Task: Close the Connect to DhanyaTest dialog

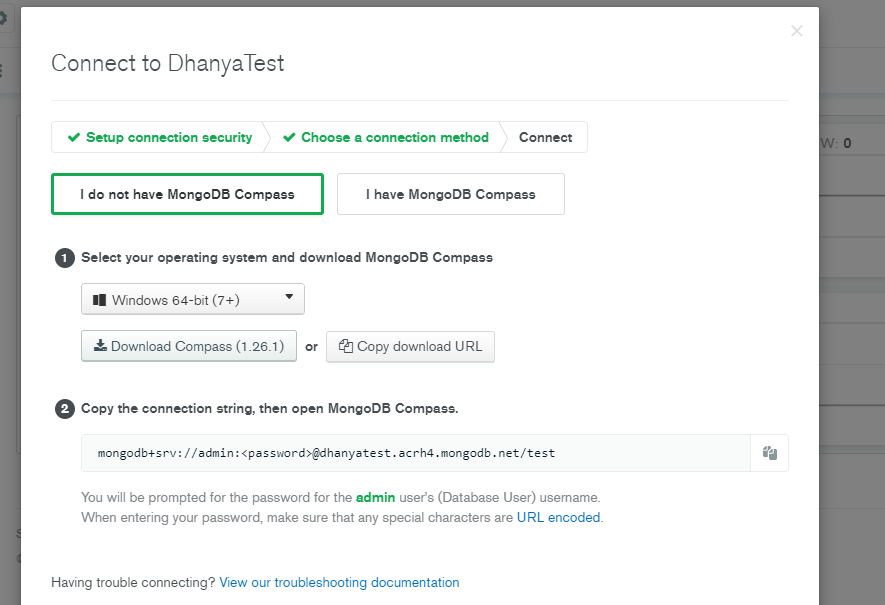Action: [796, 31]
